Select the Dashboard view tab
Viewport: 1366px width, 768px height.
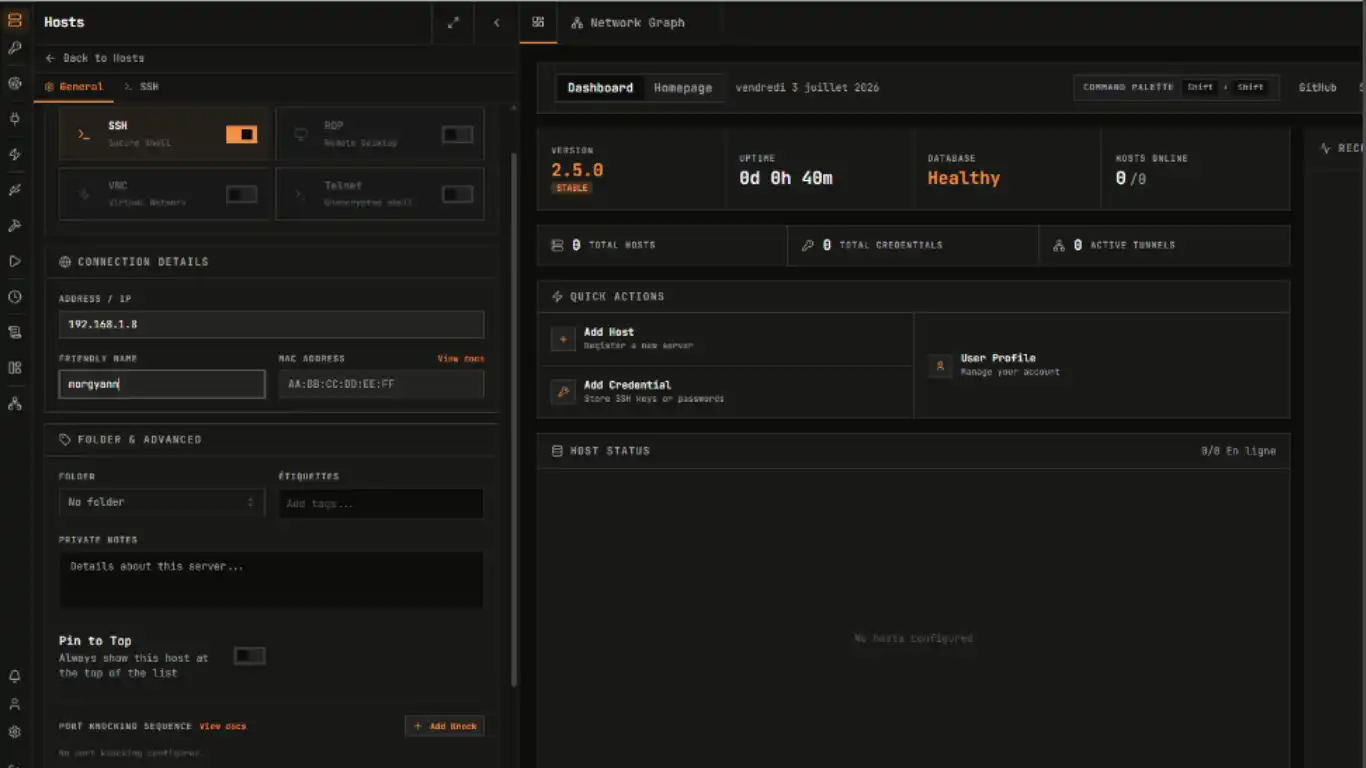coord(600,88)
